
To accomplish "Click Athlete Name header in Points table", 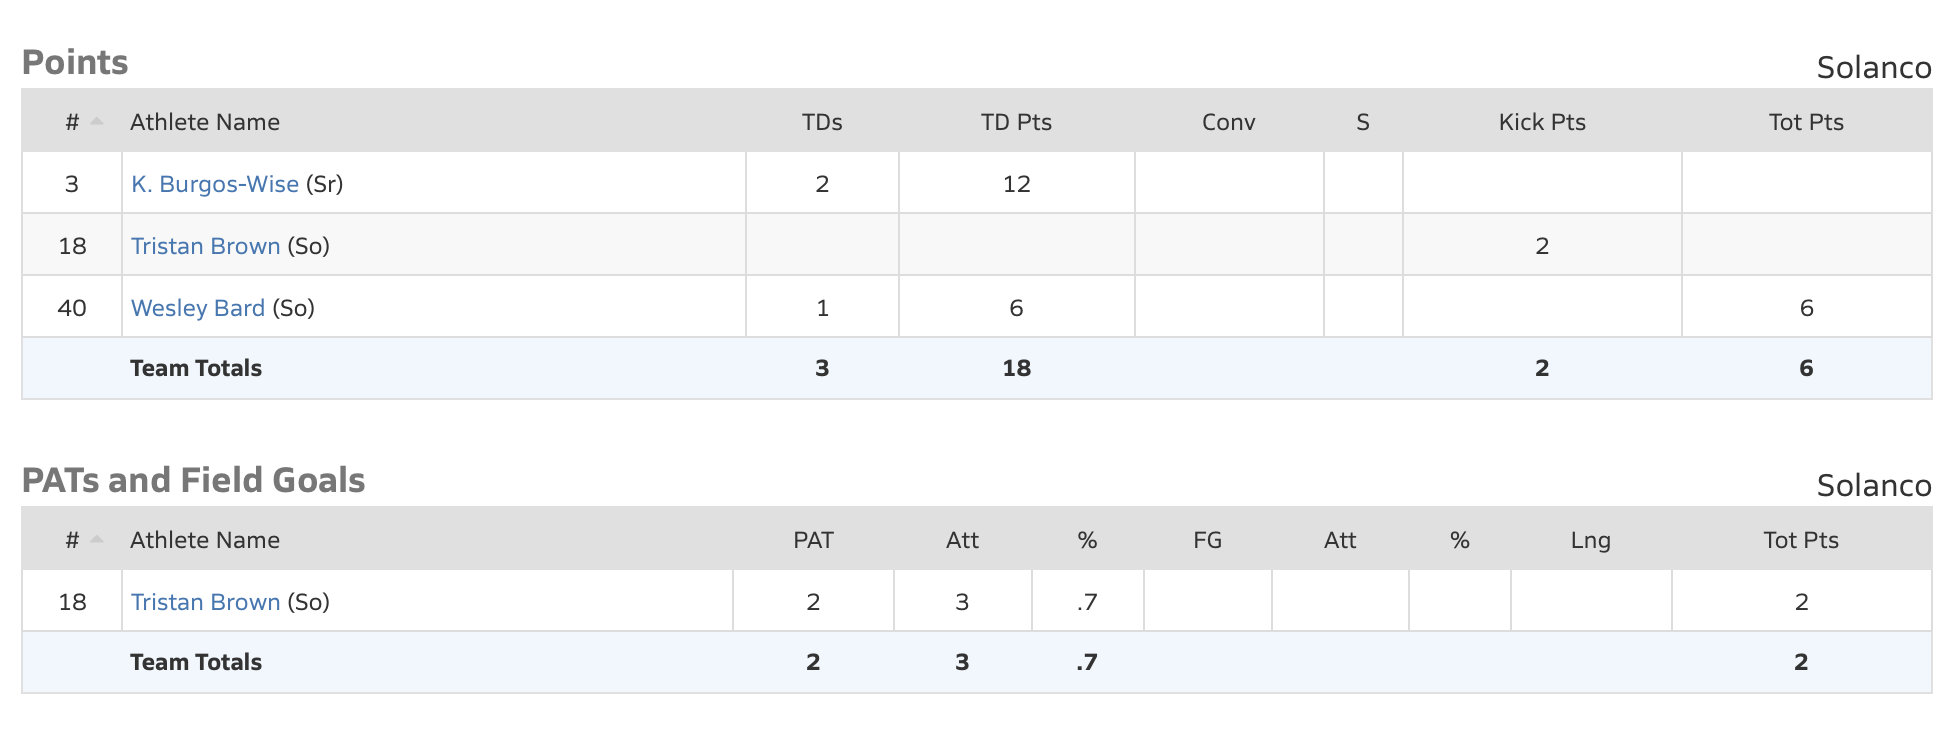I will 205,122.
